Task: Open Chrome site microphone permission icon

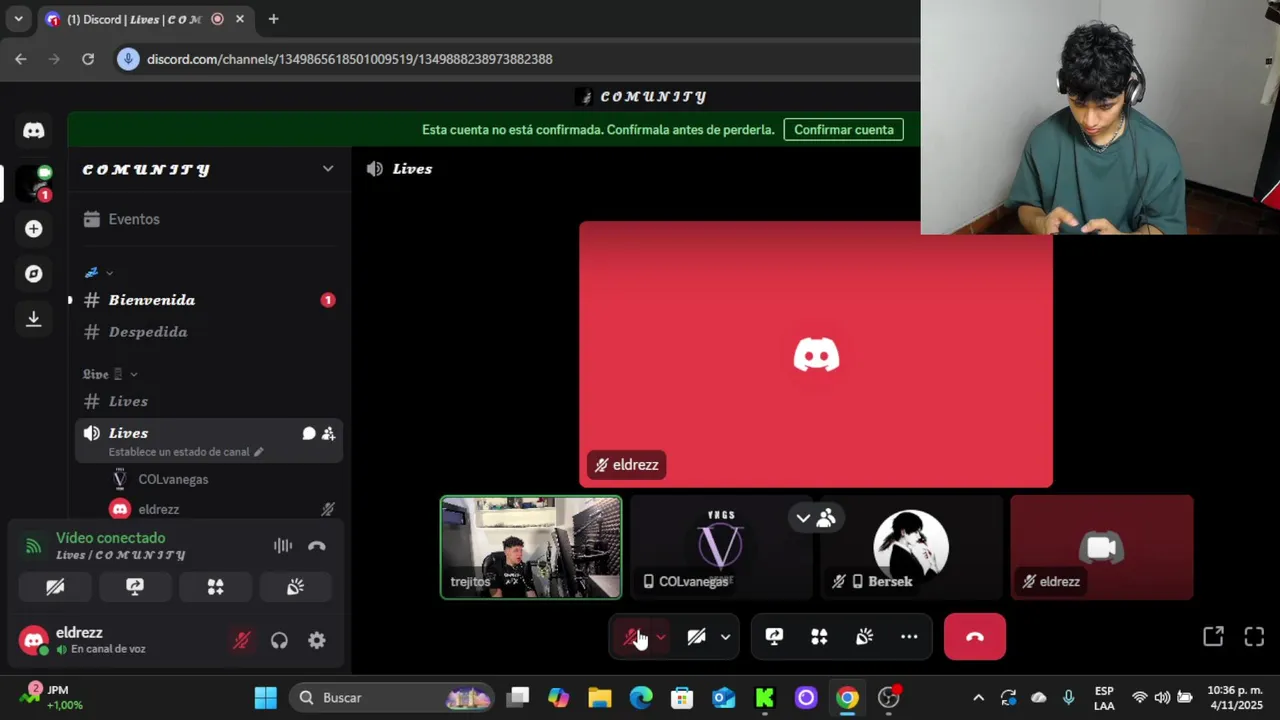Action: [128, 59]
